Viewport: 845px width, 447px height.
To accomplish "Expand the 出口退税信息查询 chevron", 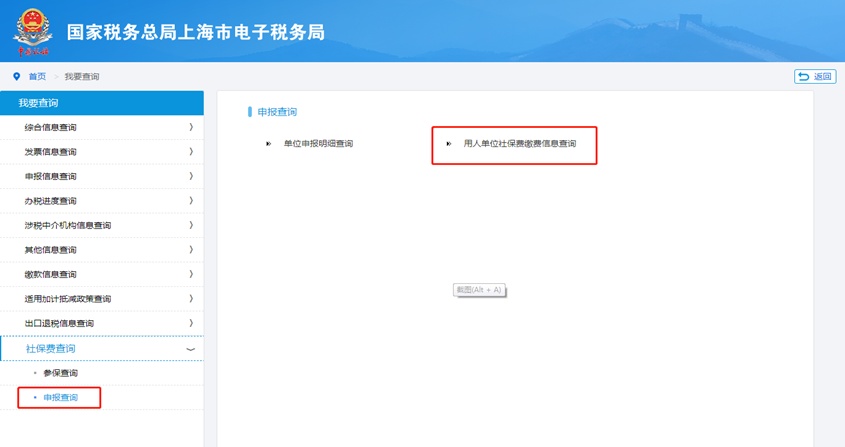I will [191, 324].
